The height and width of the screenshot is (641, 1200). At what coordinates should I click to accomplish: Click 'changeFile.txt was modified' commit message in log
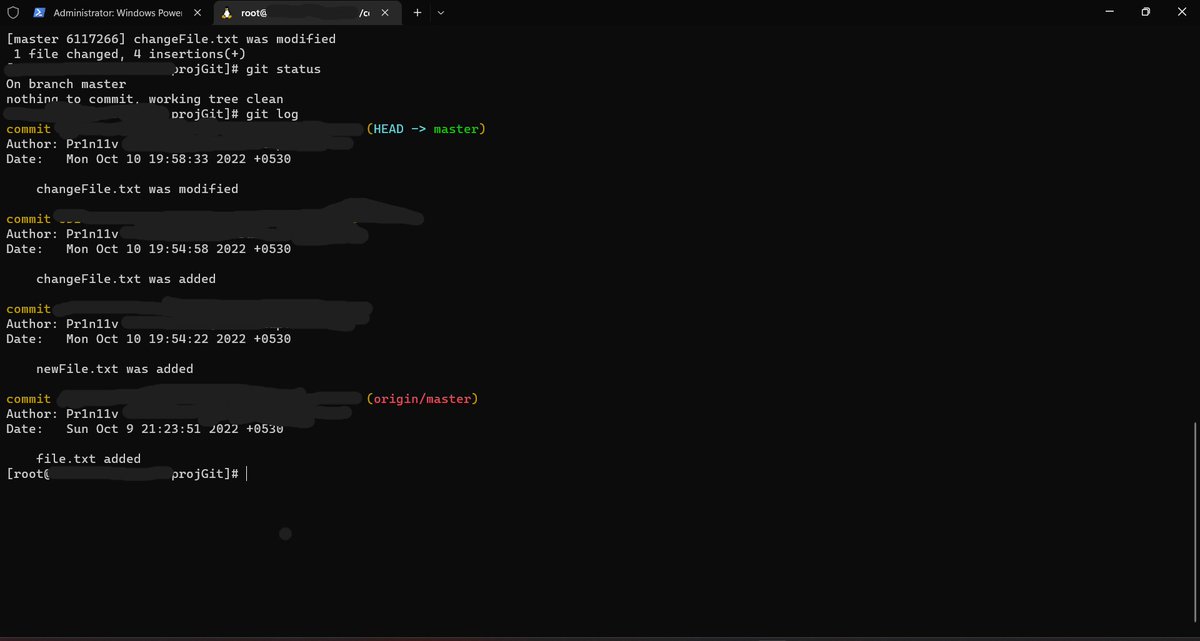137,189
